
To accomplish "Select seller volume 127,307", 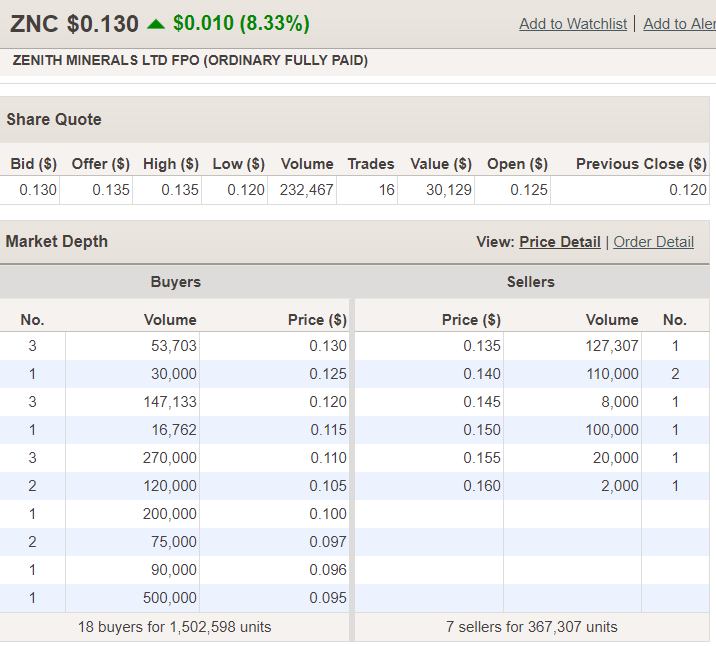I will pyautogui.click(x=612, y=346).
